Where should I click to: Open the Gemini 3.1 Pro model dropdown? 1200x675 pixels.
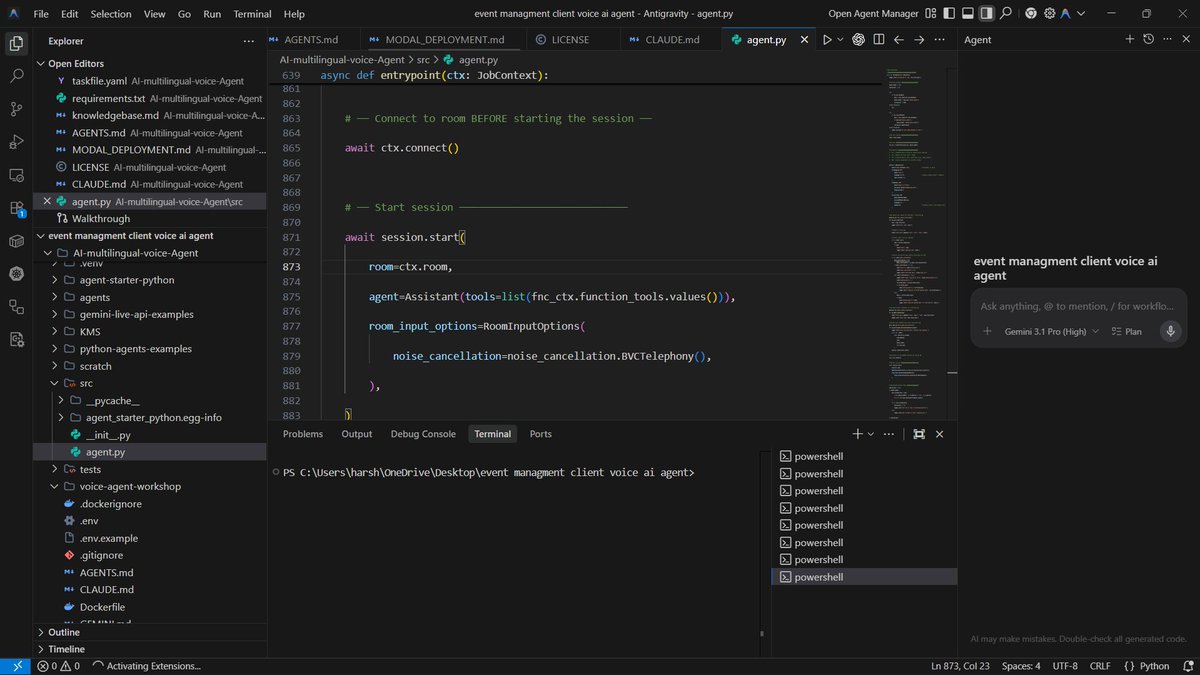point(1052,331)
